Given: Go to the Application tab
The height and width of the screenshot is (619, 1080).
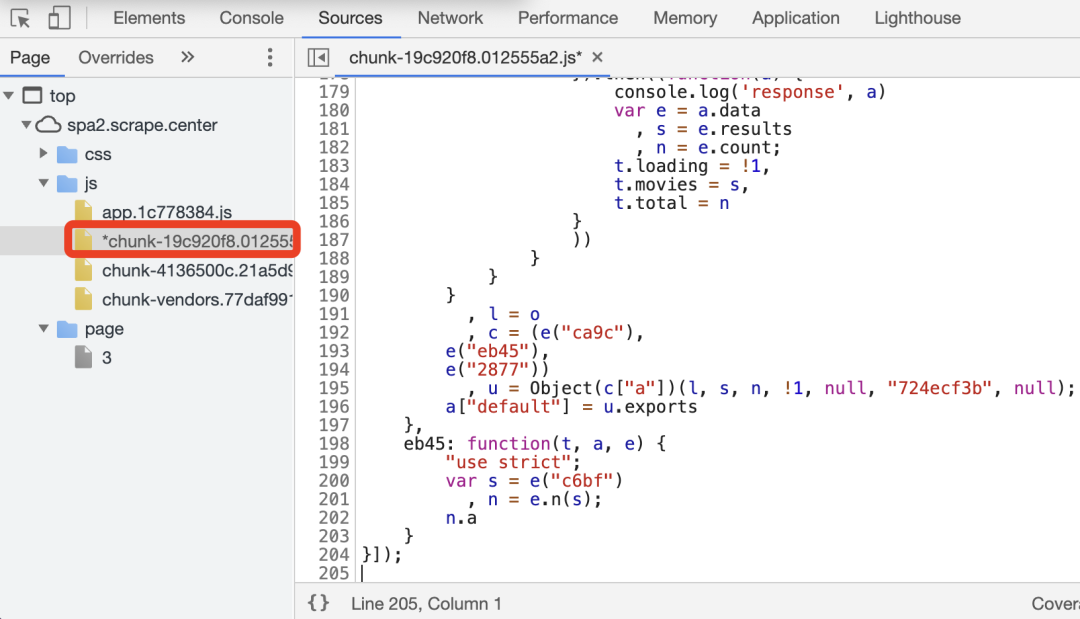Looking at the screenshot, I should coord(796,18).
